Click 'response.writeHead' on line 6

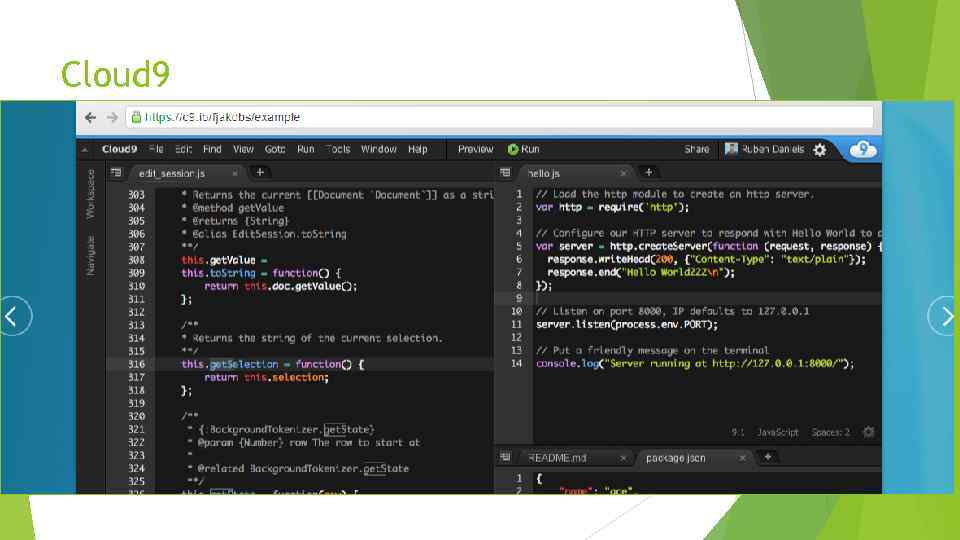pyautogui.click(x=599, y=259)
